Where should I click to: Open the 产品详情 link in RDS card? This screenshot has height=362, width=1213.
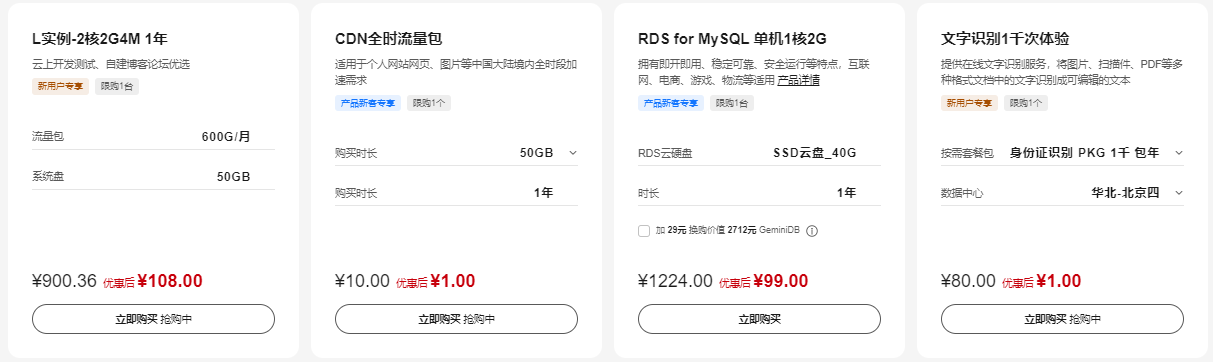coord(799,79)
